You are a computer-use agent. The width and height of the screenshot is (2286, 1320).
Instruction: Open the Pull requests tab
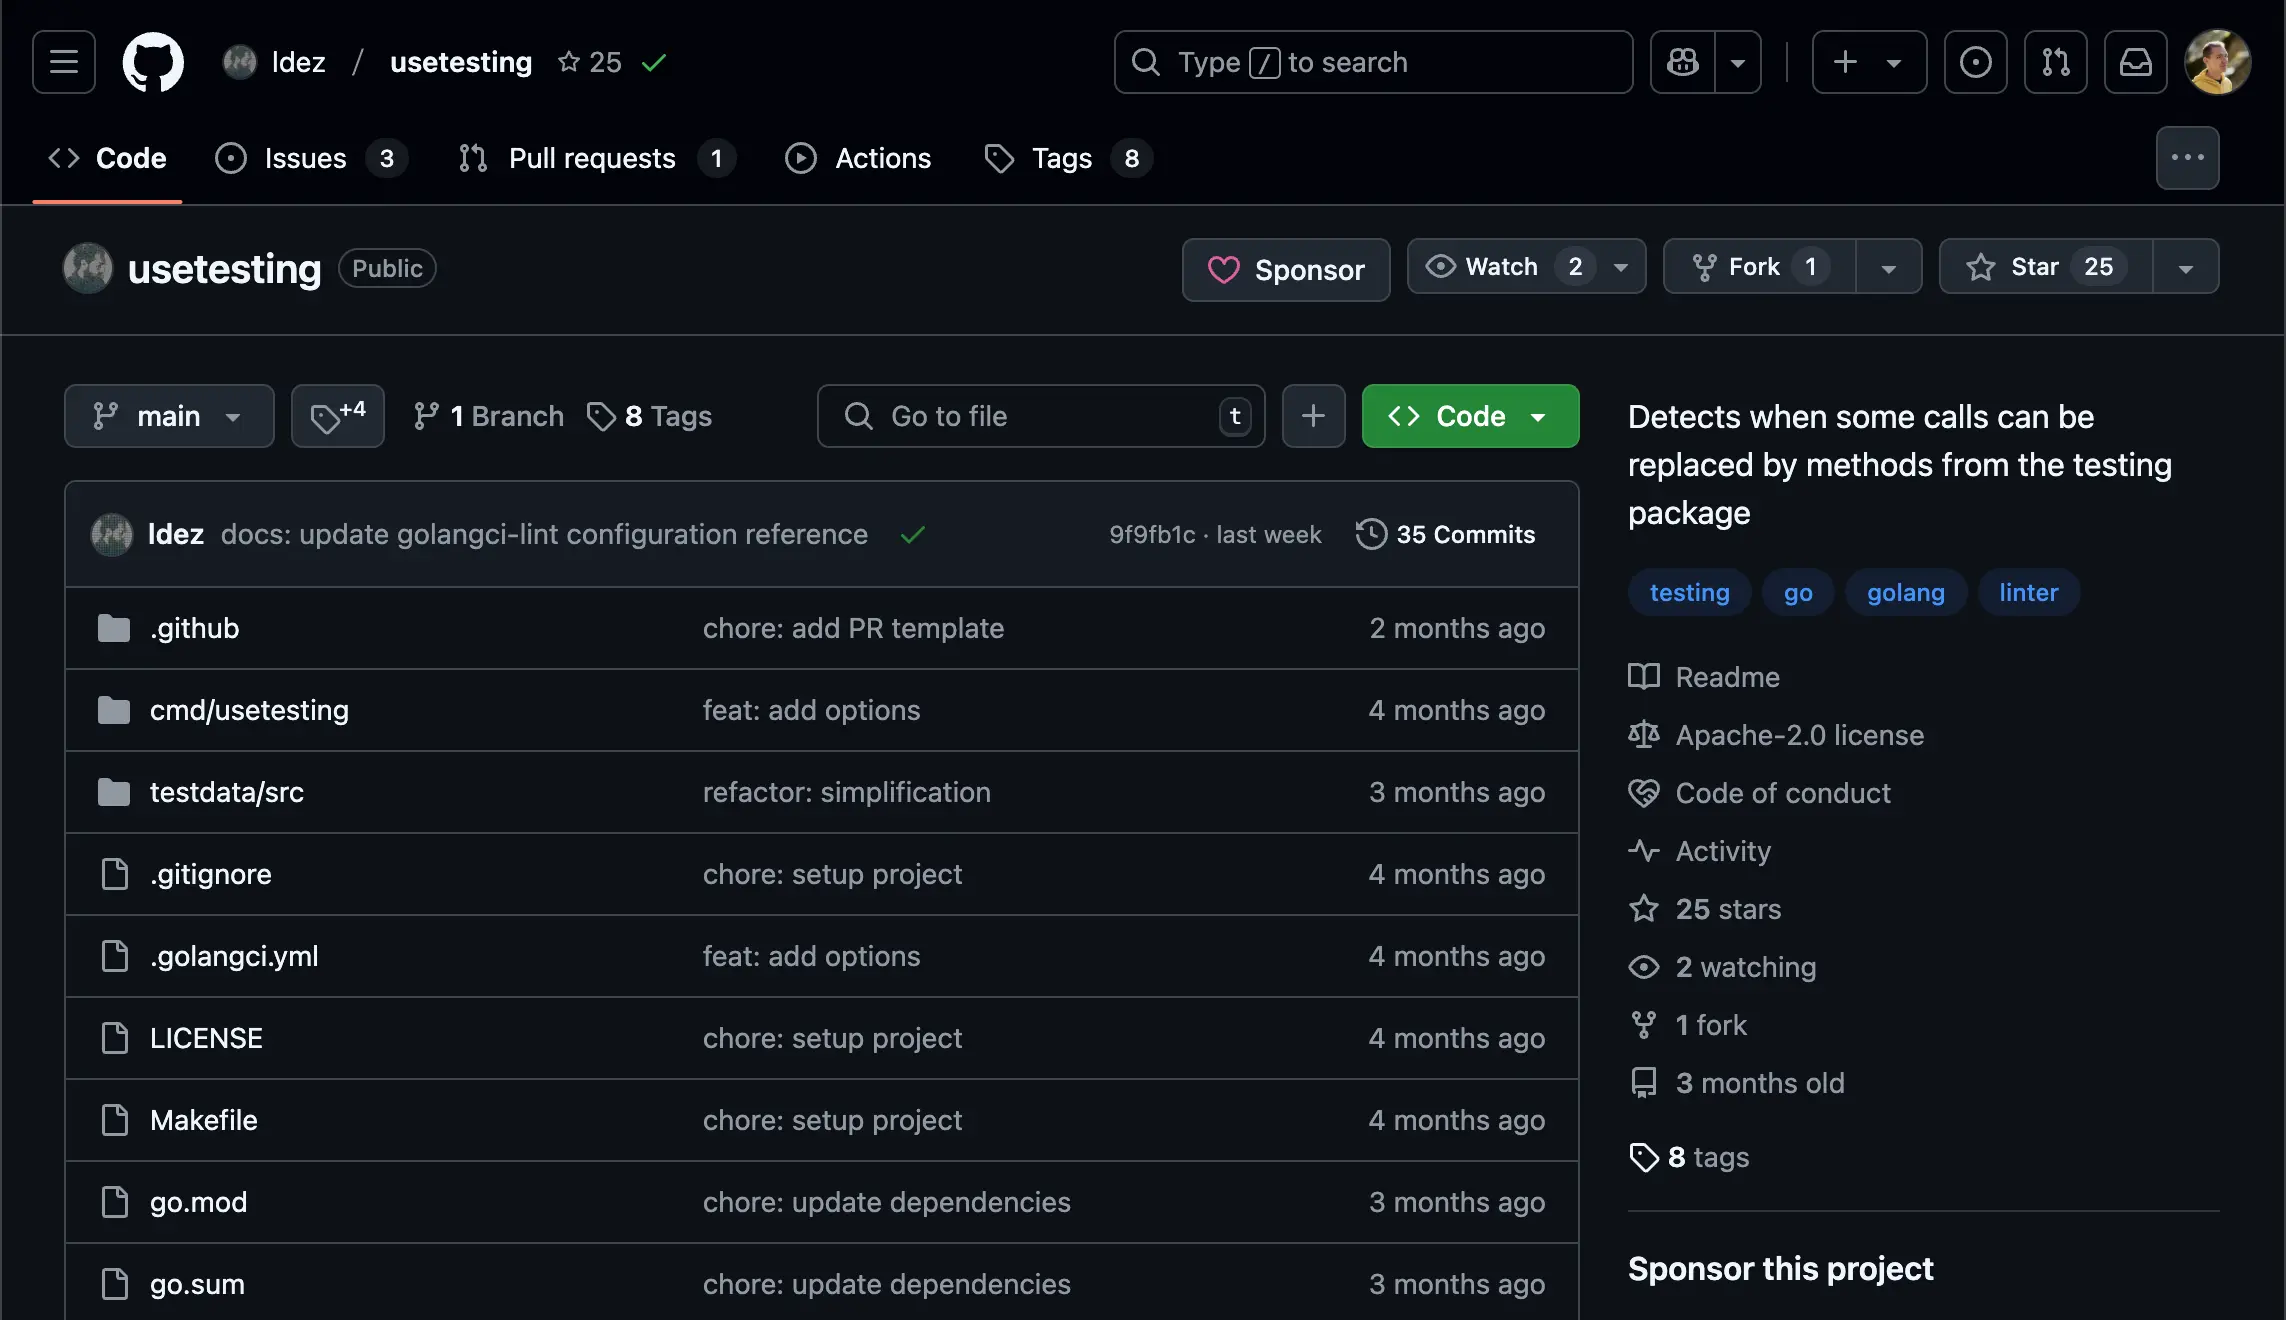tap(593, 158)
